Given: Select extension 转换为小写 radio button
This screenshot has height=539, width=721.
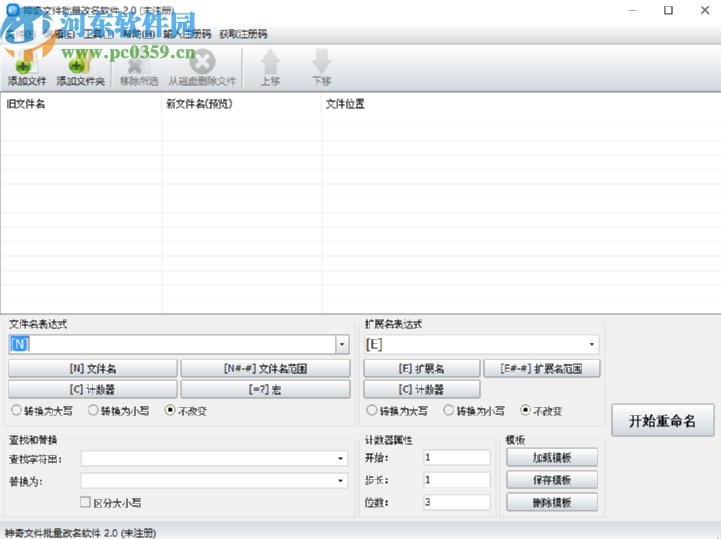Looking at the screenshot, I should pyautogui.click(x=449, y=410).
